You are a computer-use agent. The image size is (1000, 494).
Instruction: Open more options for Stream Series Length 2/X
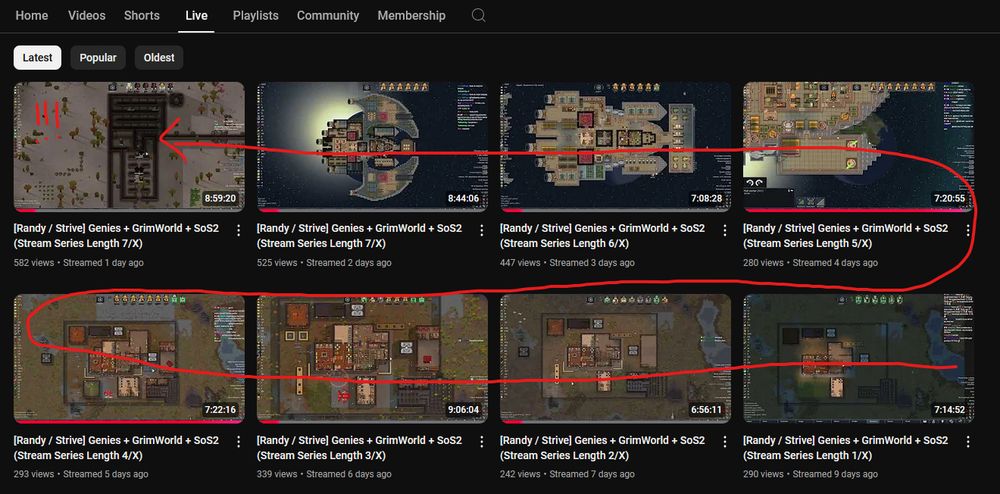coord(724,442)
